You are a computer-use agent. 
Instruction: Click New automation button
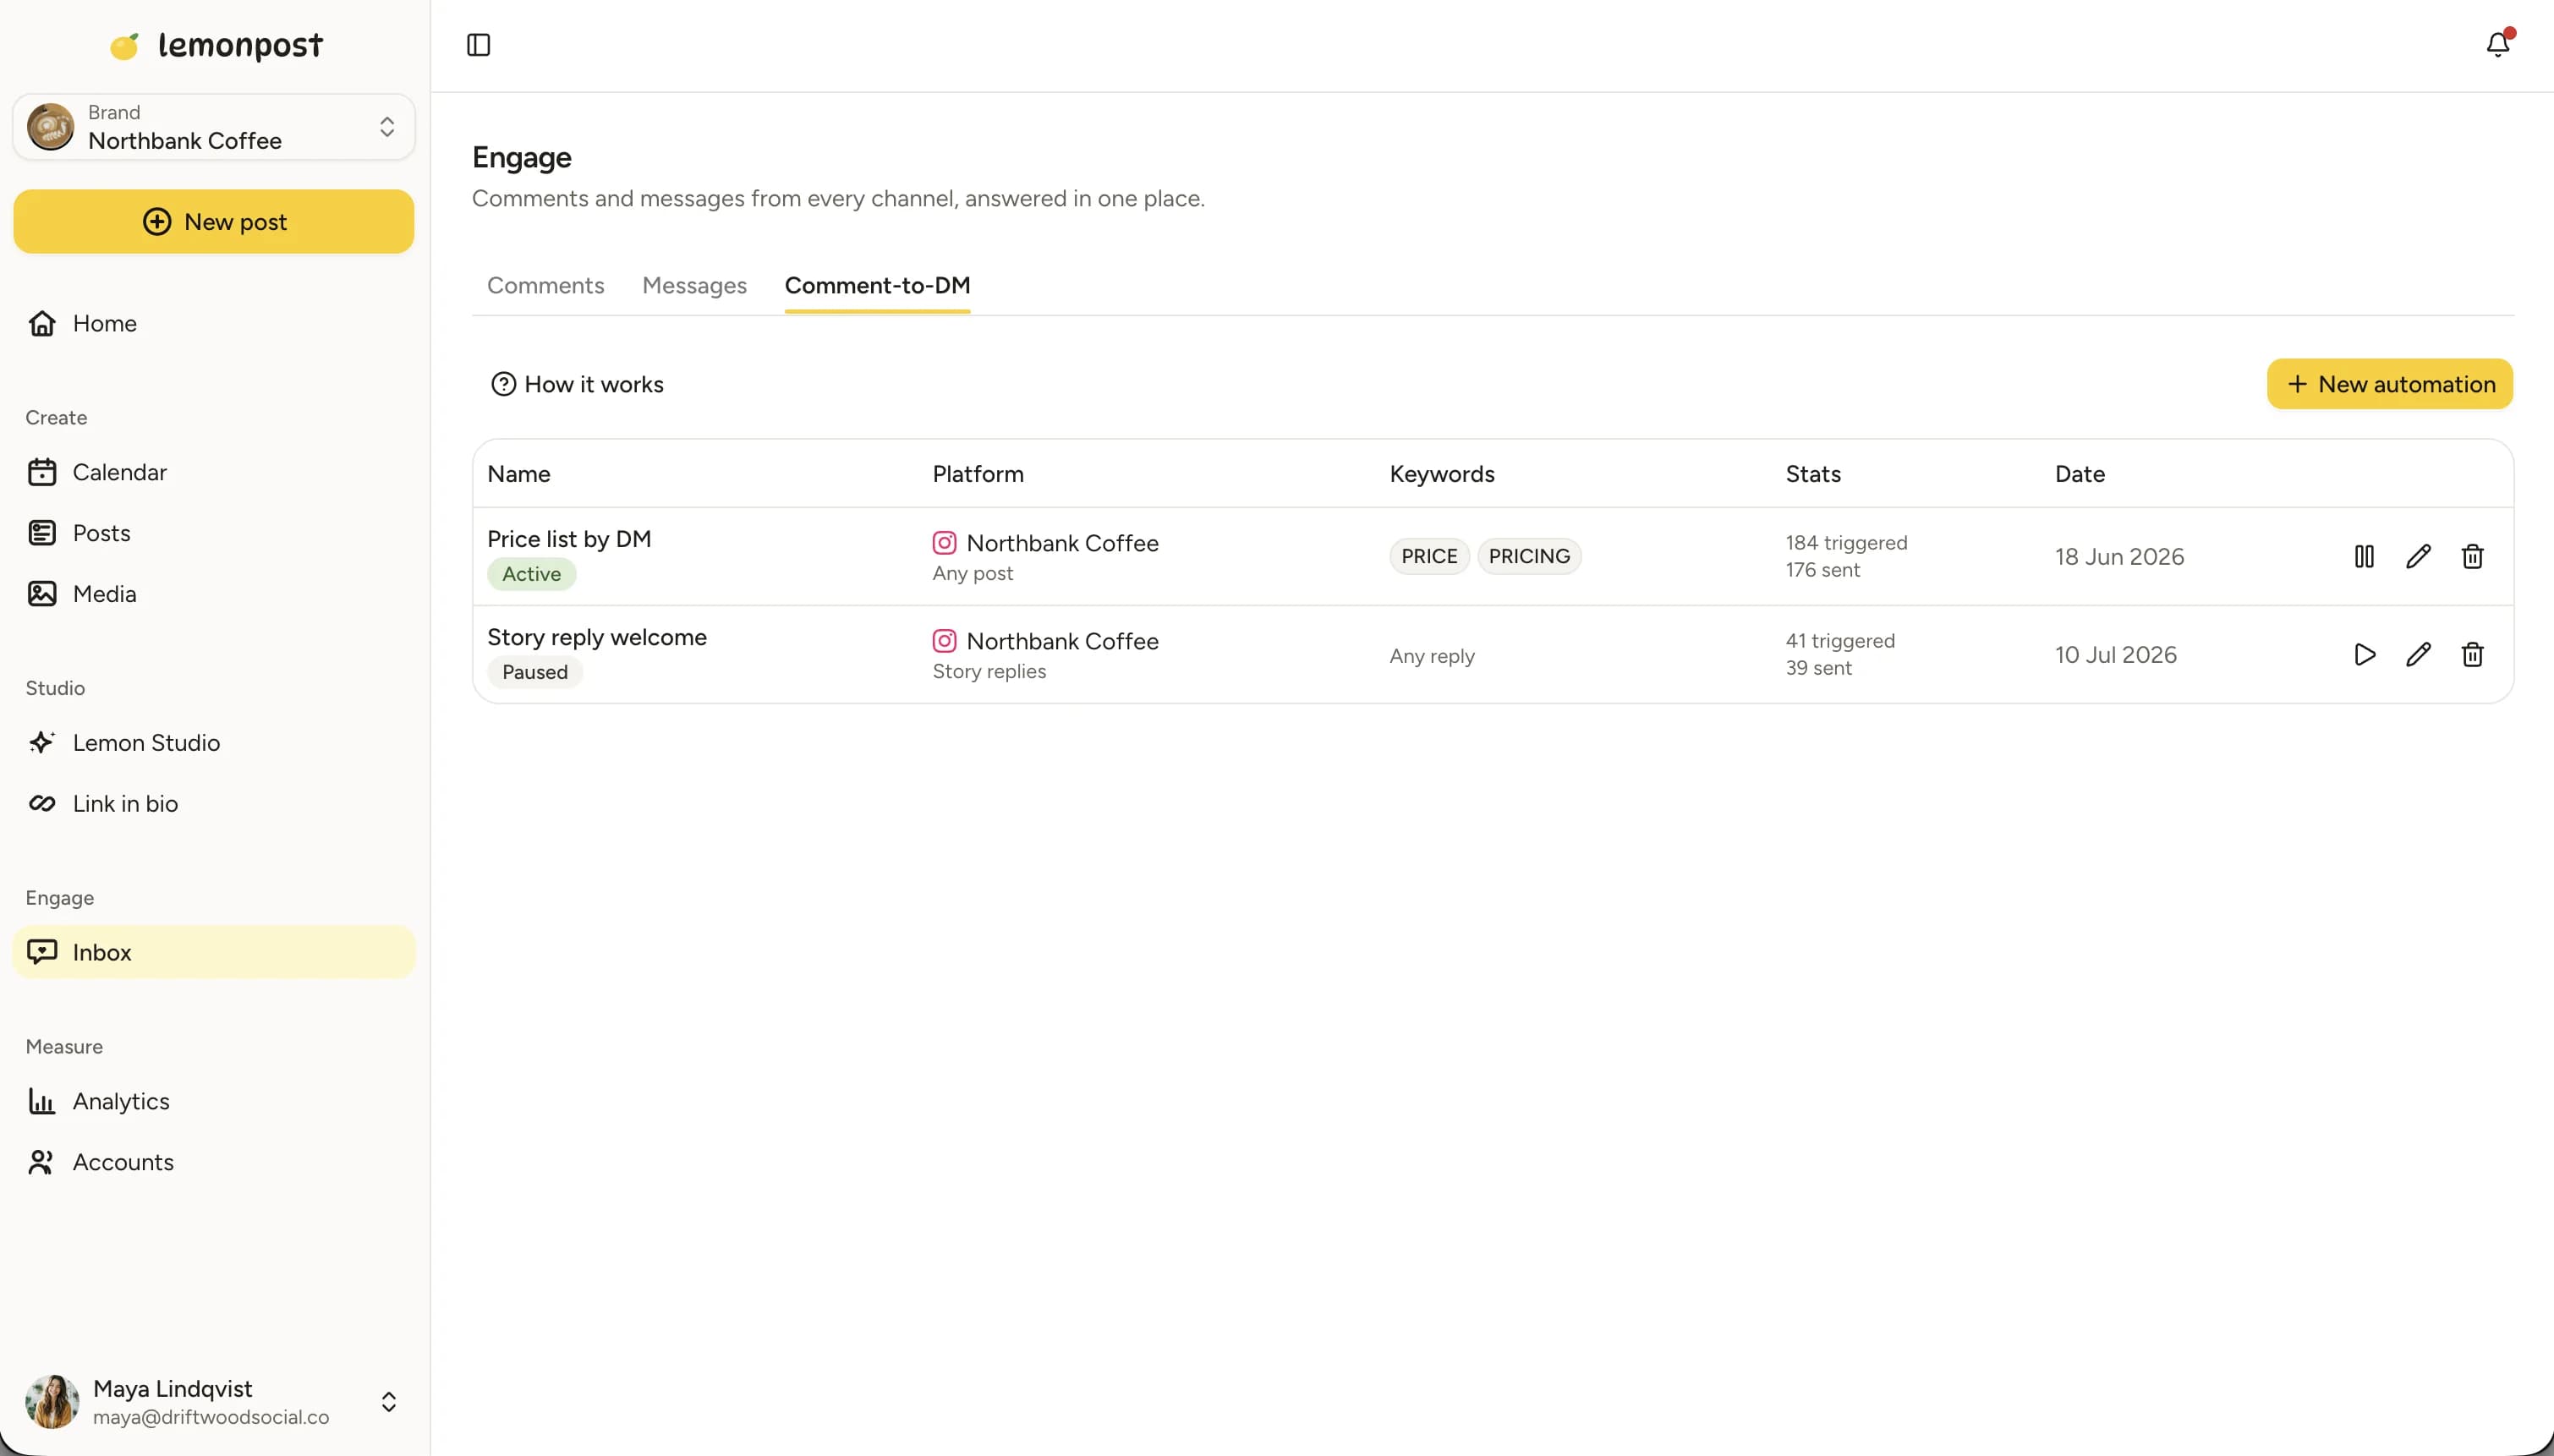(x=2390, y=384)
